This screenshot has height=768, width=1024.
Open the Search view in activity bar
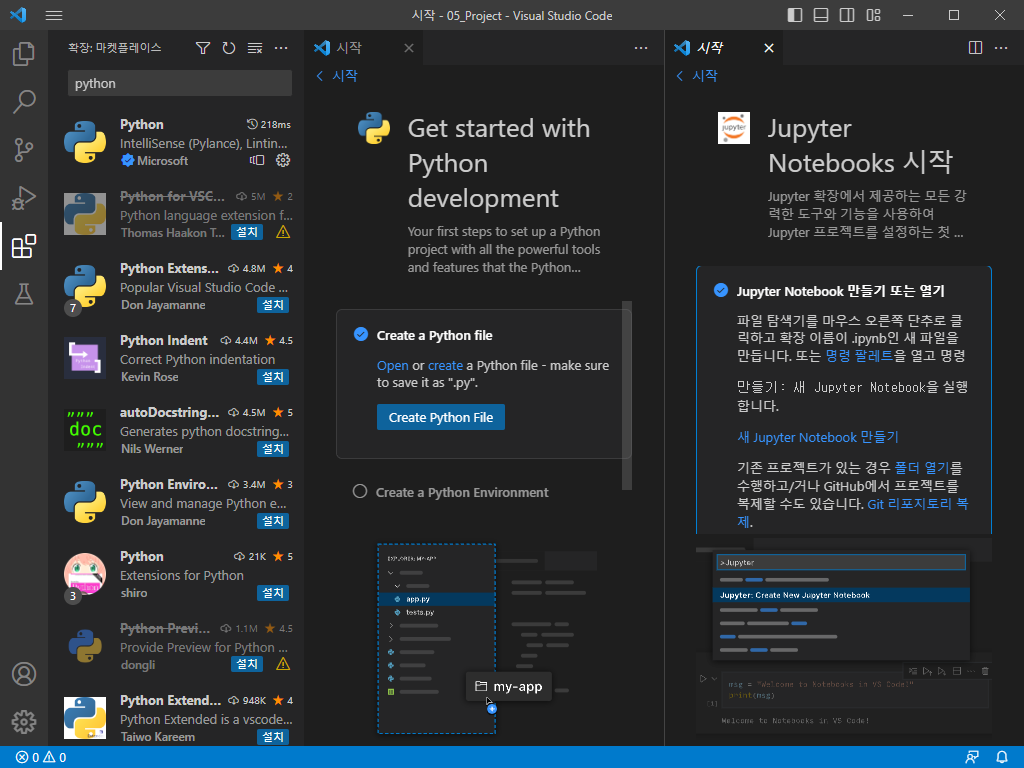(24, 102)
